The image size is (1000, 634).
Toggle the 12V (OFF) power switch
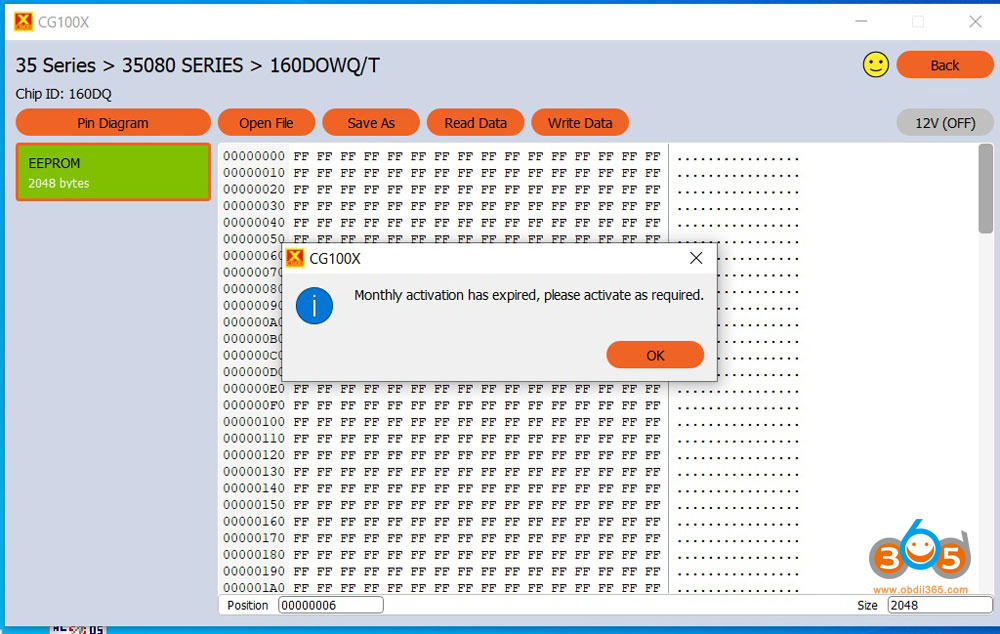945,123
